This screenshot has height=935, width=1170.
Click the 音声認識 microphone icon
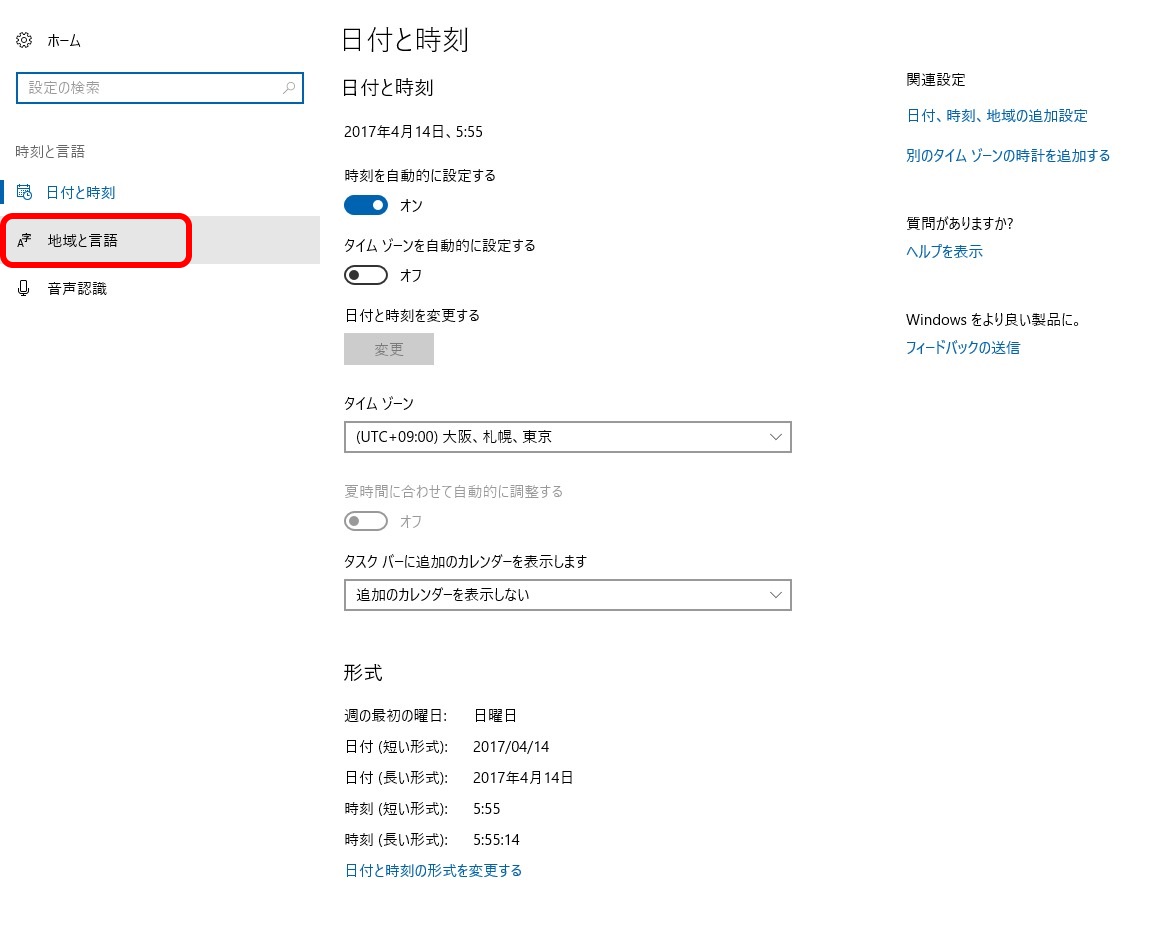tap(25, 288)
